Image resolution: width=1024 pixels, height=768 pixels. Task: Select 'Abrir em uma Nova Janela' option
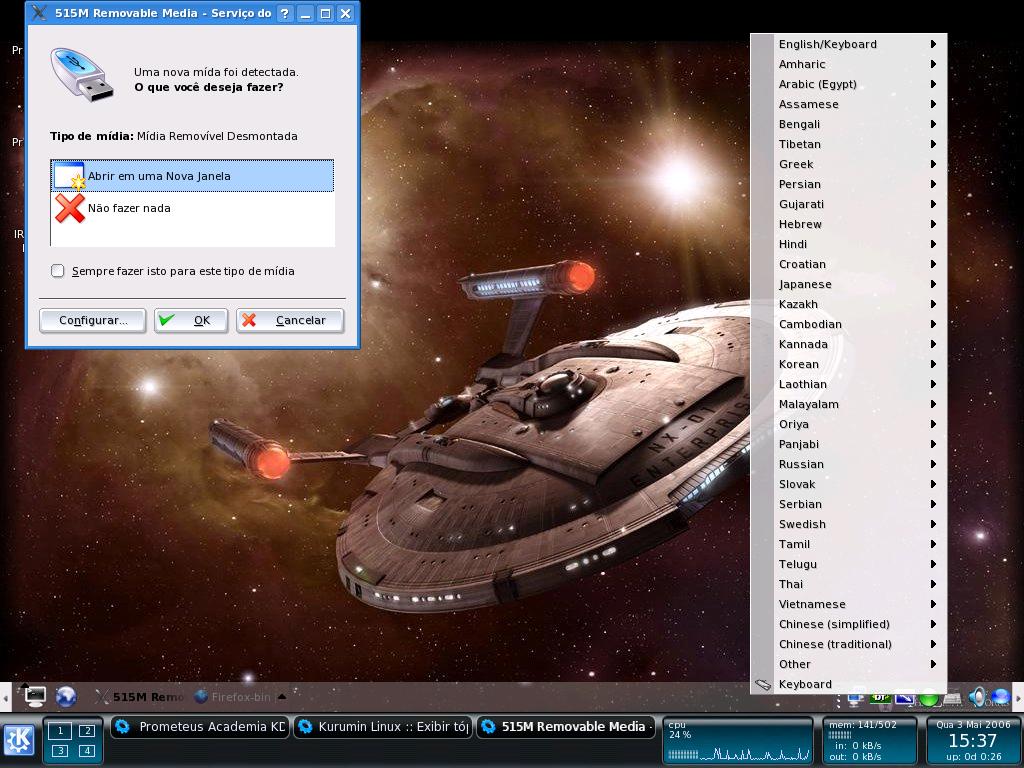192,176
